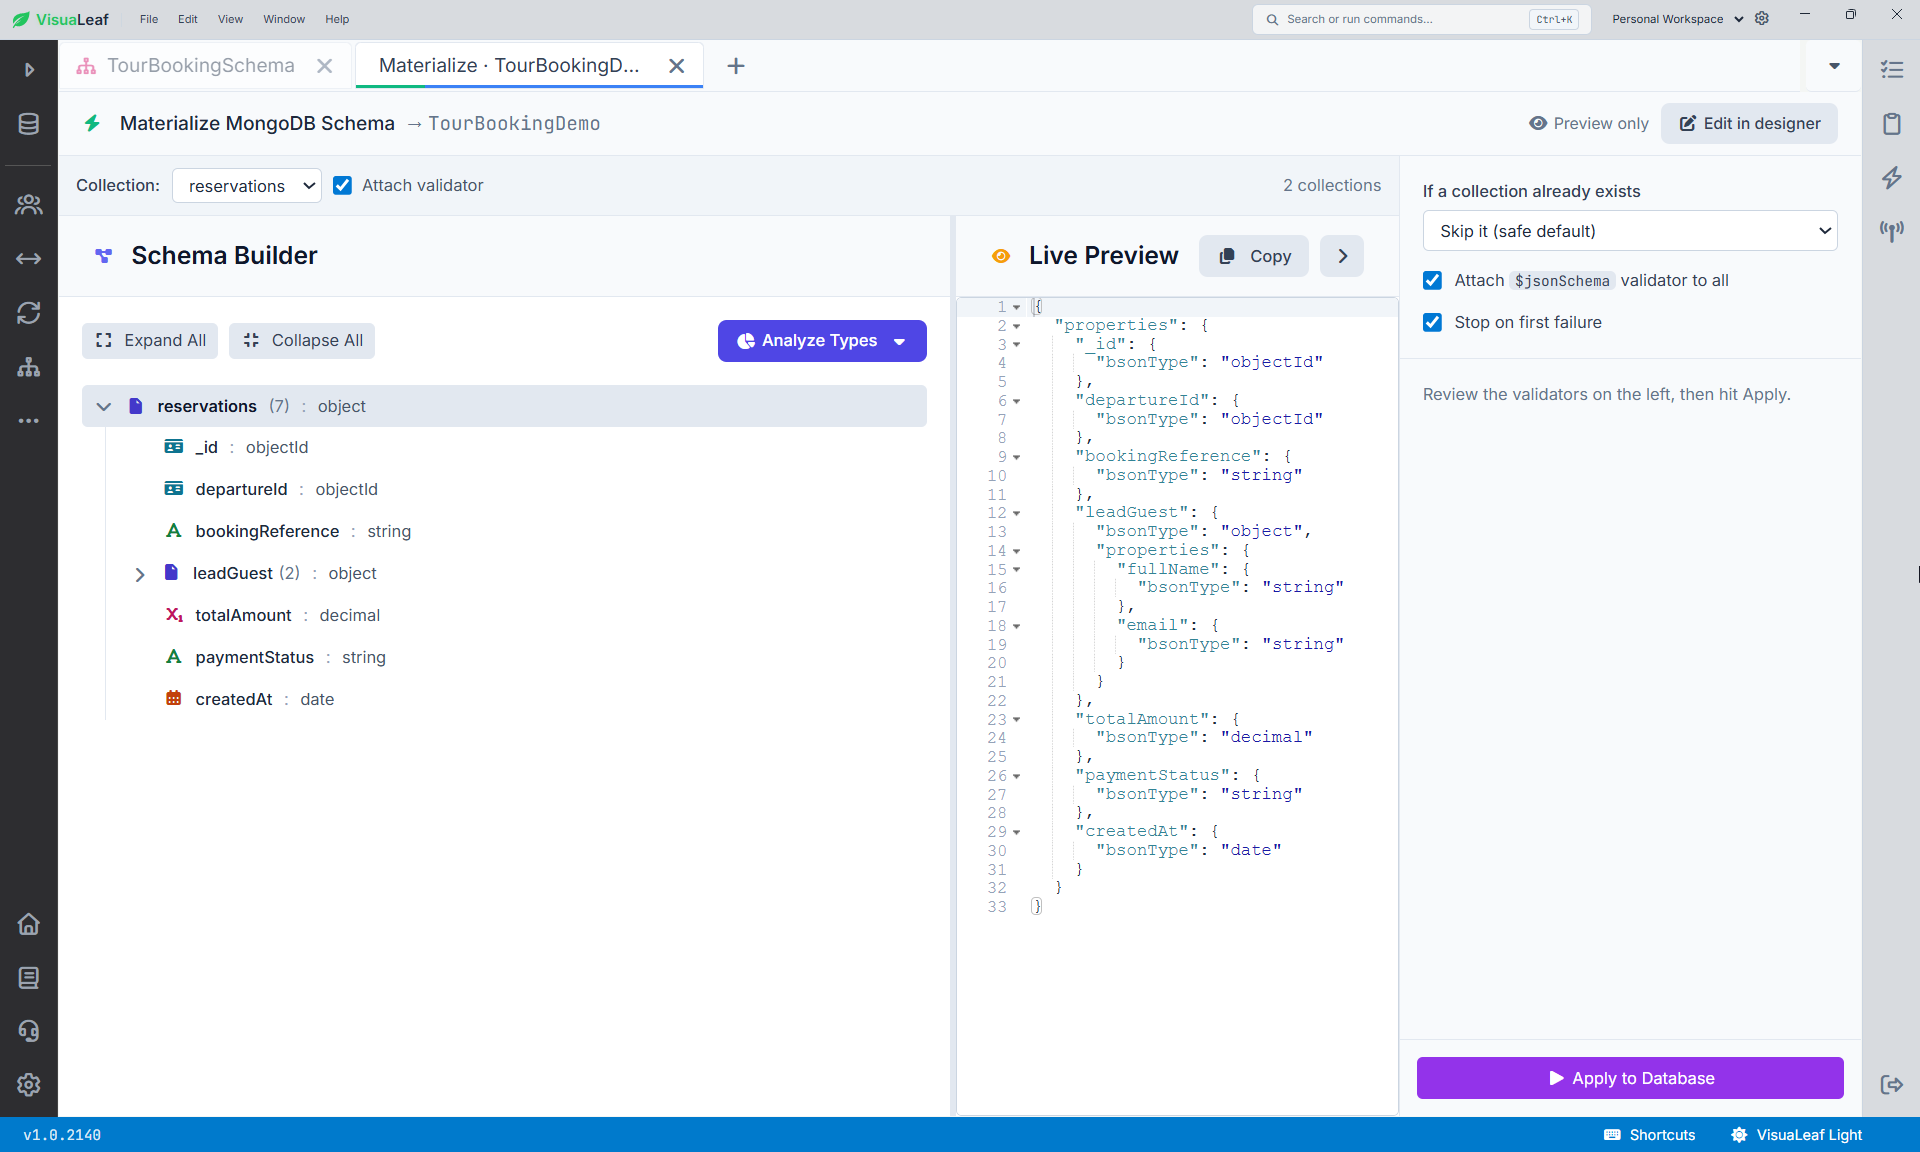Click the left-right arrows transfer icon
Image resolution: width=1920 pixels, height=1152 pixels.
[x=29, y=259]
